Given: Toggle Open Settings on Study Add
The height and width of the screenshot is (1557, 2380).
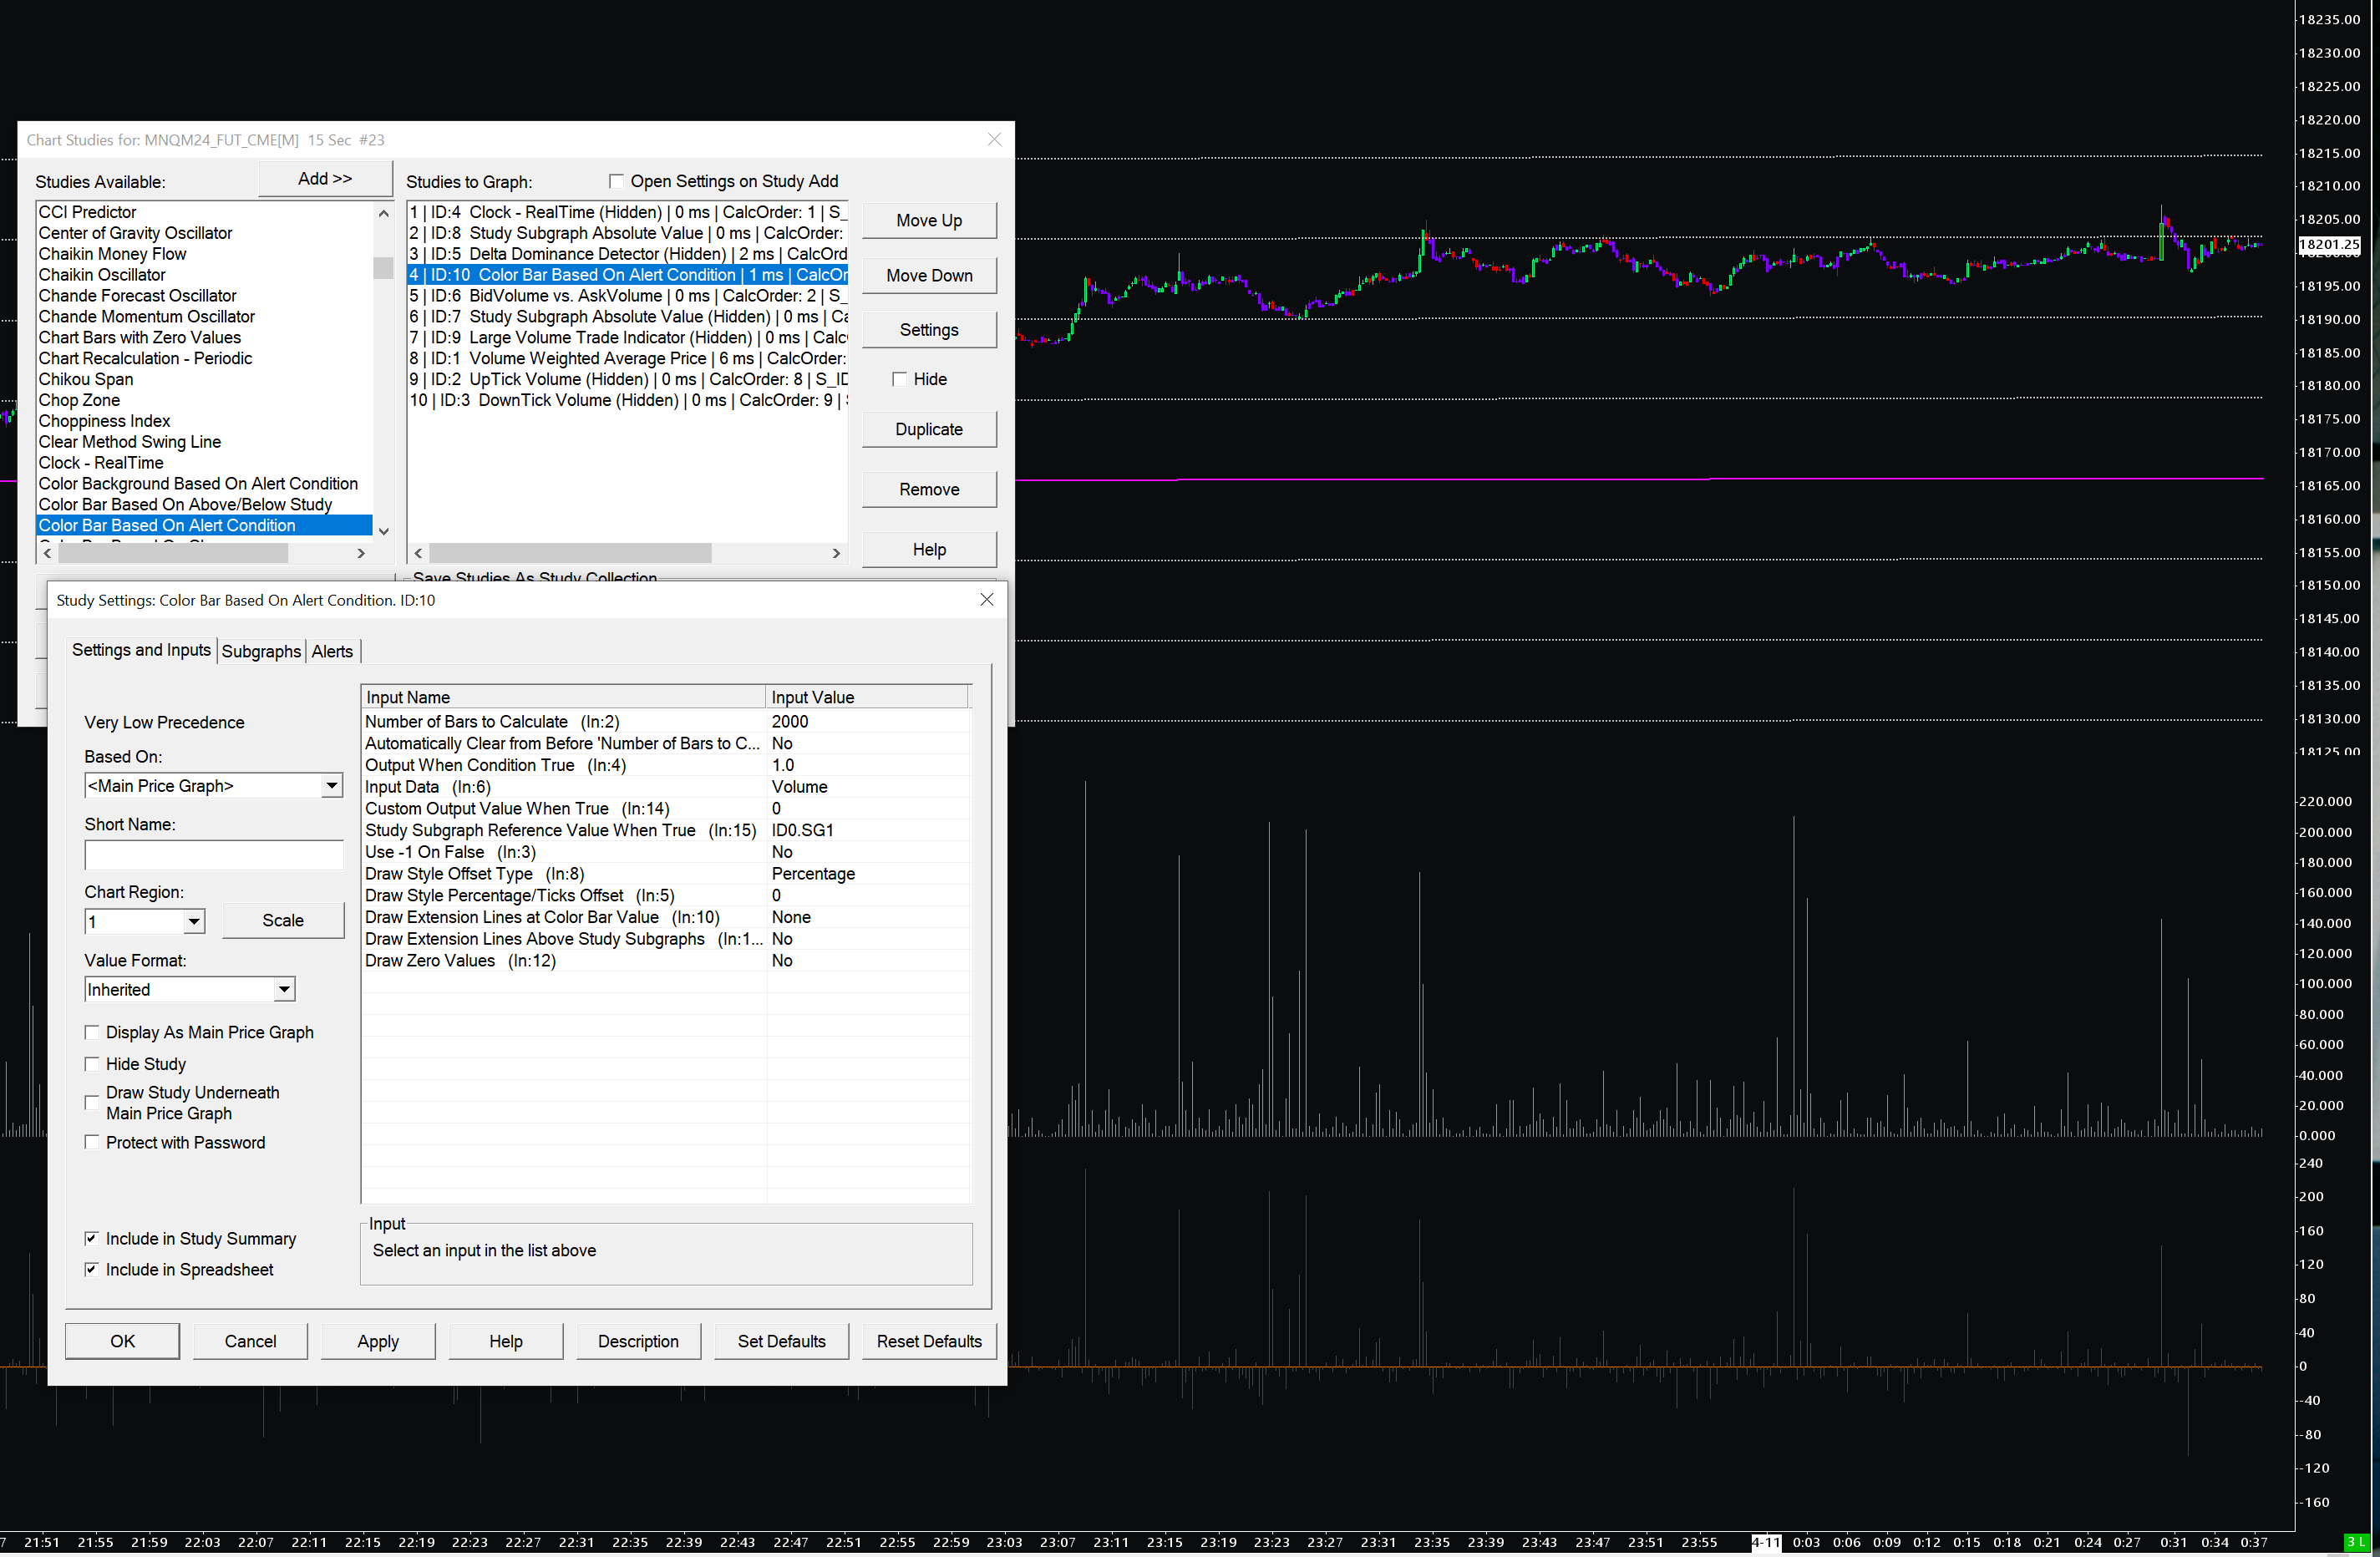Looking at the screenshot, I should pos(617,182).
